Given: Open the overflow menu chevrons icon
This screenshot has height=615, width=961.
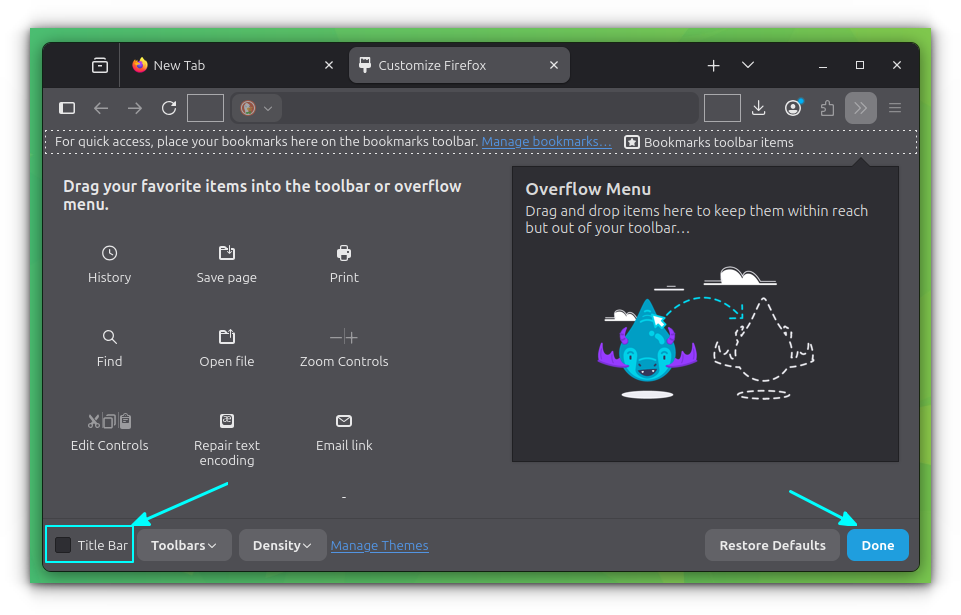Looking at the screenshot, I should [x=861, y=109].
